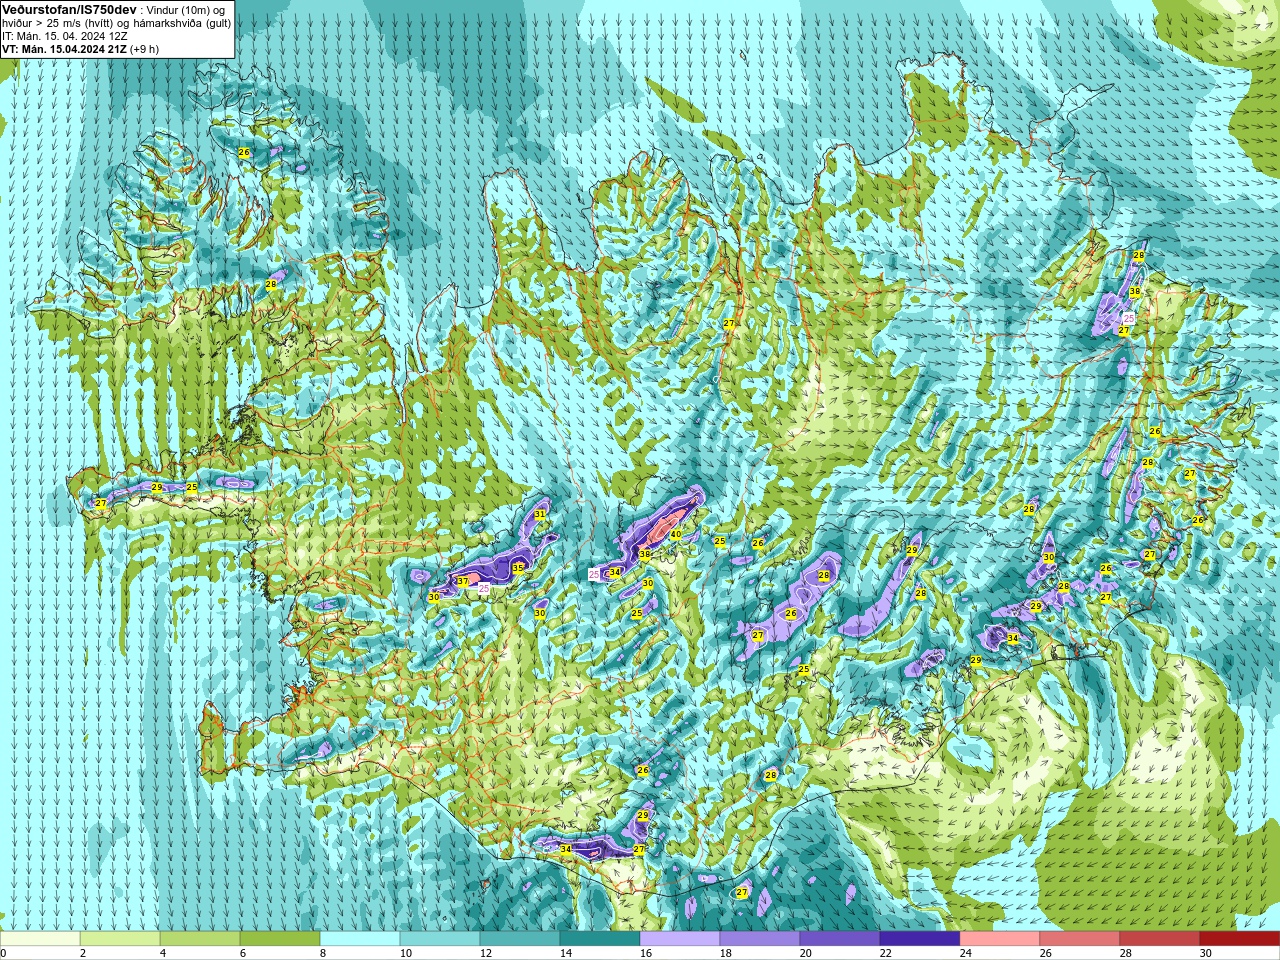
Task: Click the legend scale tick "4"
Action: [x=163, y=953]
